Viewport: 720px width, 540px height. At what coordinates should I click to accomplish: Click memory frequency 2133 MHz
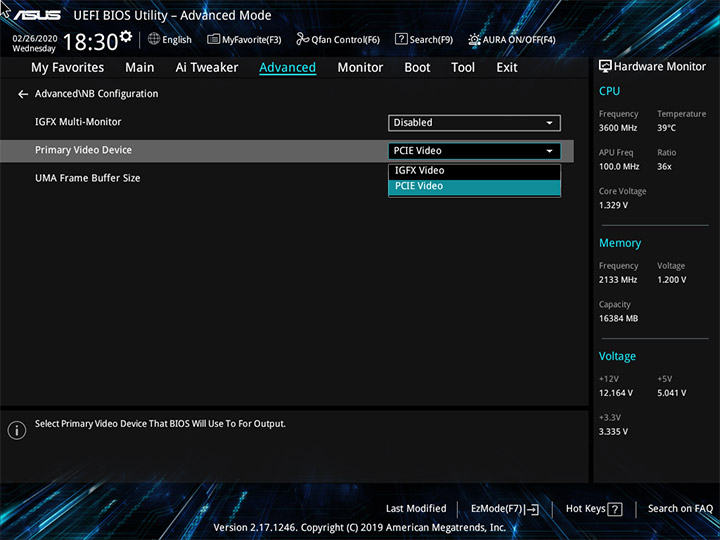click(x=618, y=280)
